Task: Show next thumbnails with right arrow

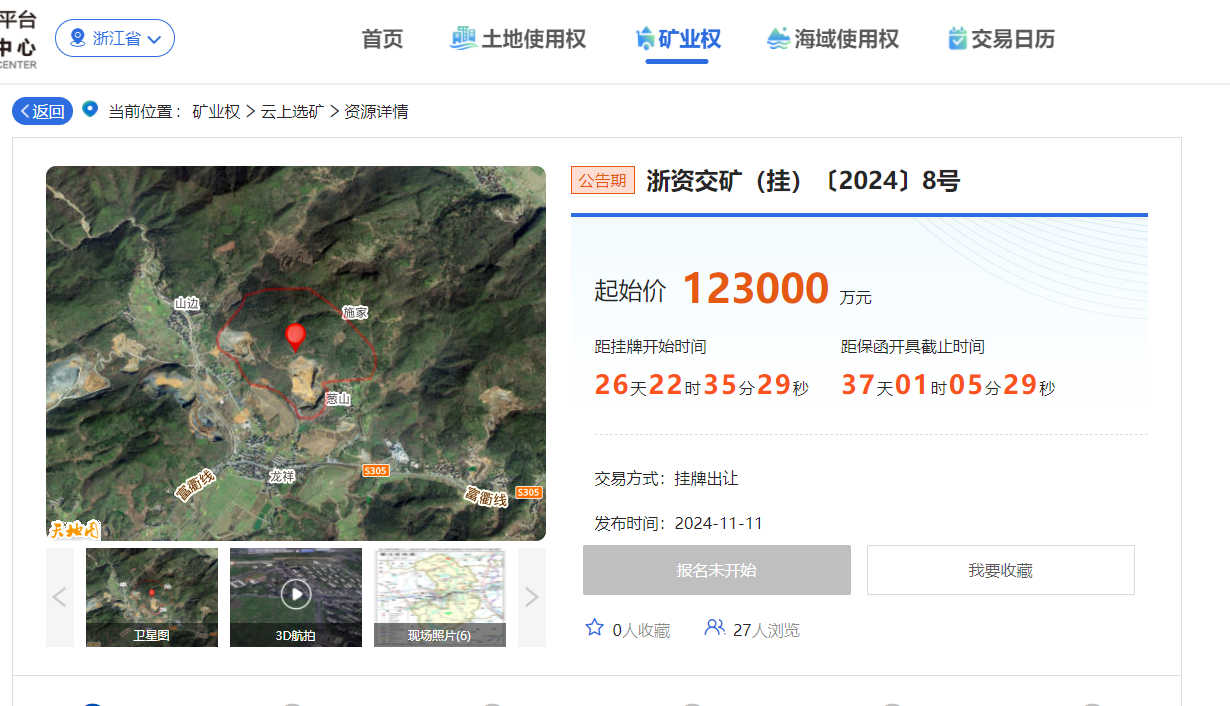Action: (532, 597)
